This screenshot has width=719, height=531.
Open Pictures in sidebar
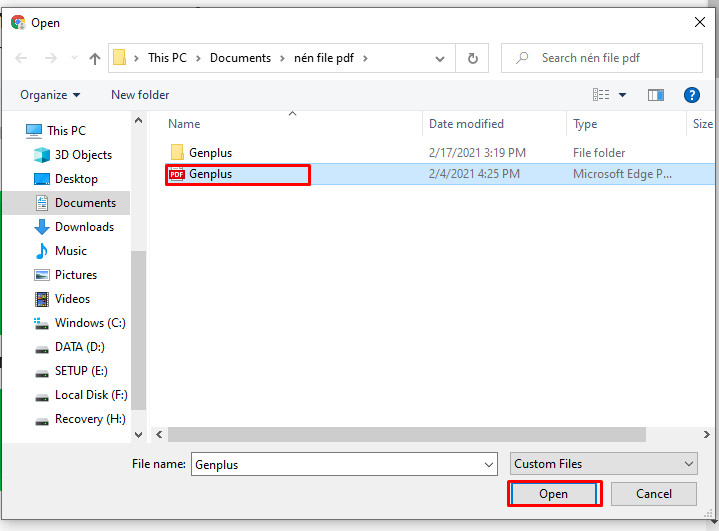[76, 275]
